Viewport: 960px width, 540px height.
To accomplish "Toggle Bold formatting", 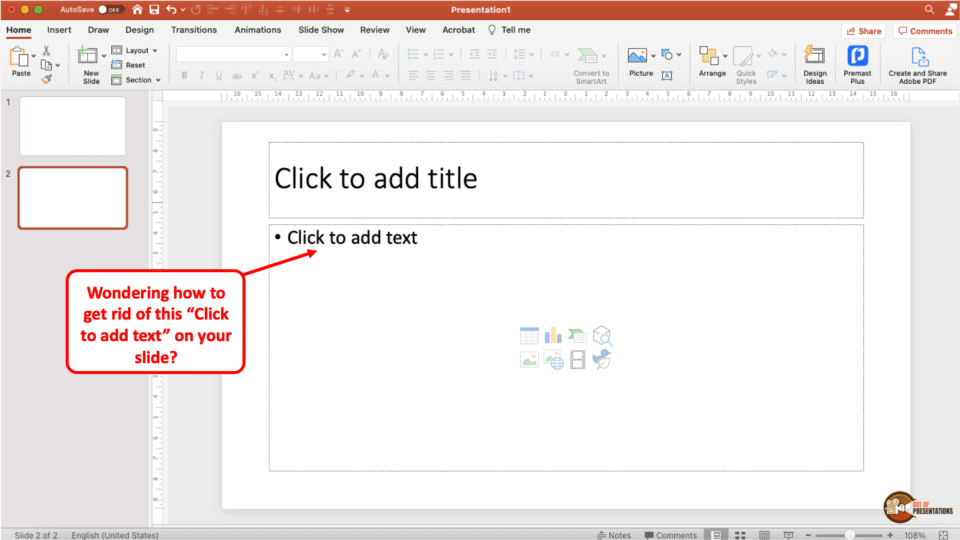I will pyautogui.click(x=184, y=76).
